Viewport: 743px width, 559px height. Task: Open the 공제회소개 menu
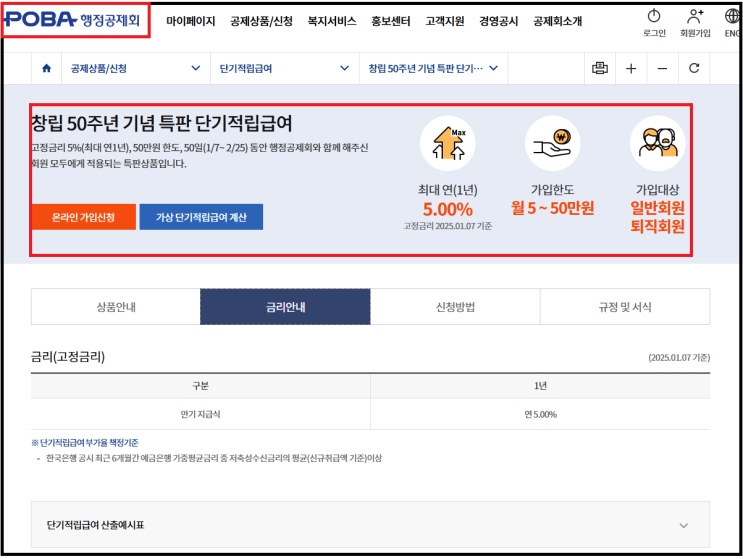(557, 21)
